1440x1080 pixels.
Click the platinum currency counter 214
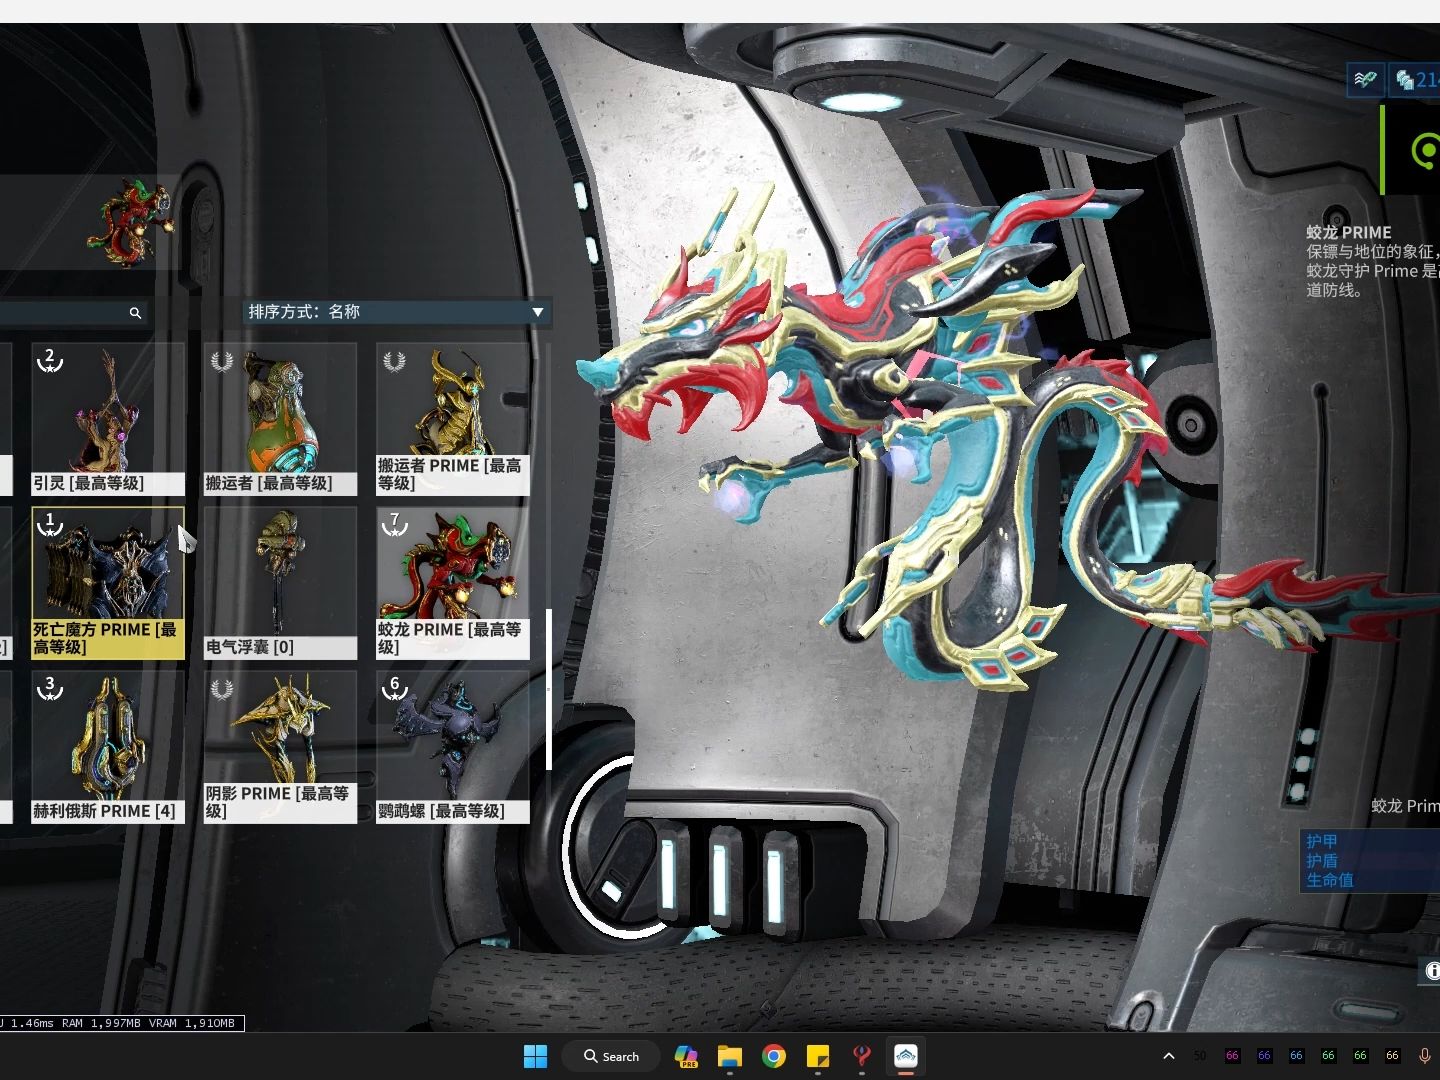(x=1416, y=79)
